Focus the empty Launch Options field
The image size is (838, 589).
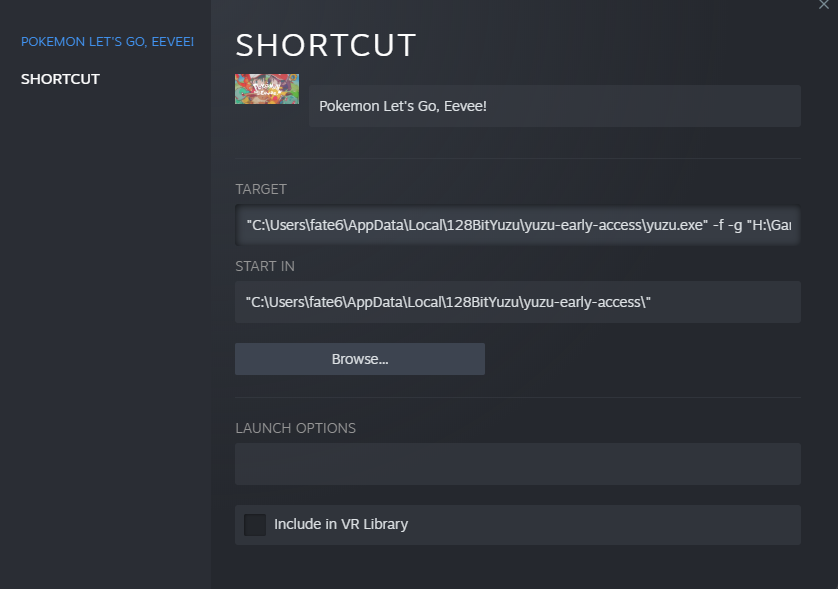[517, 464]
